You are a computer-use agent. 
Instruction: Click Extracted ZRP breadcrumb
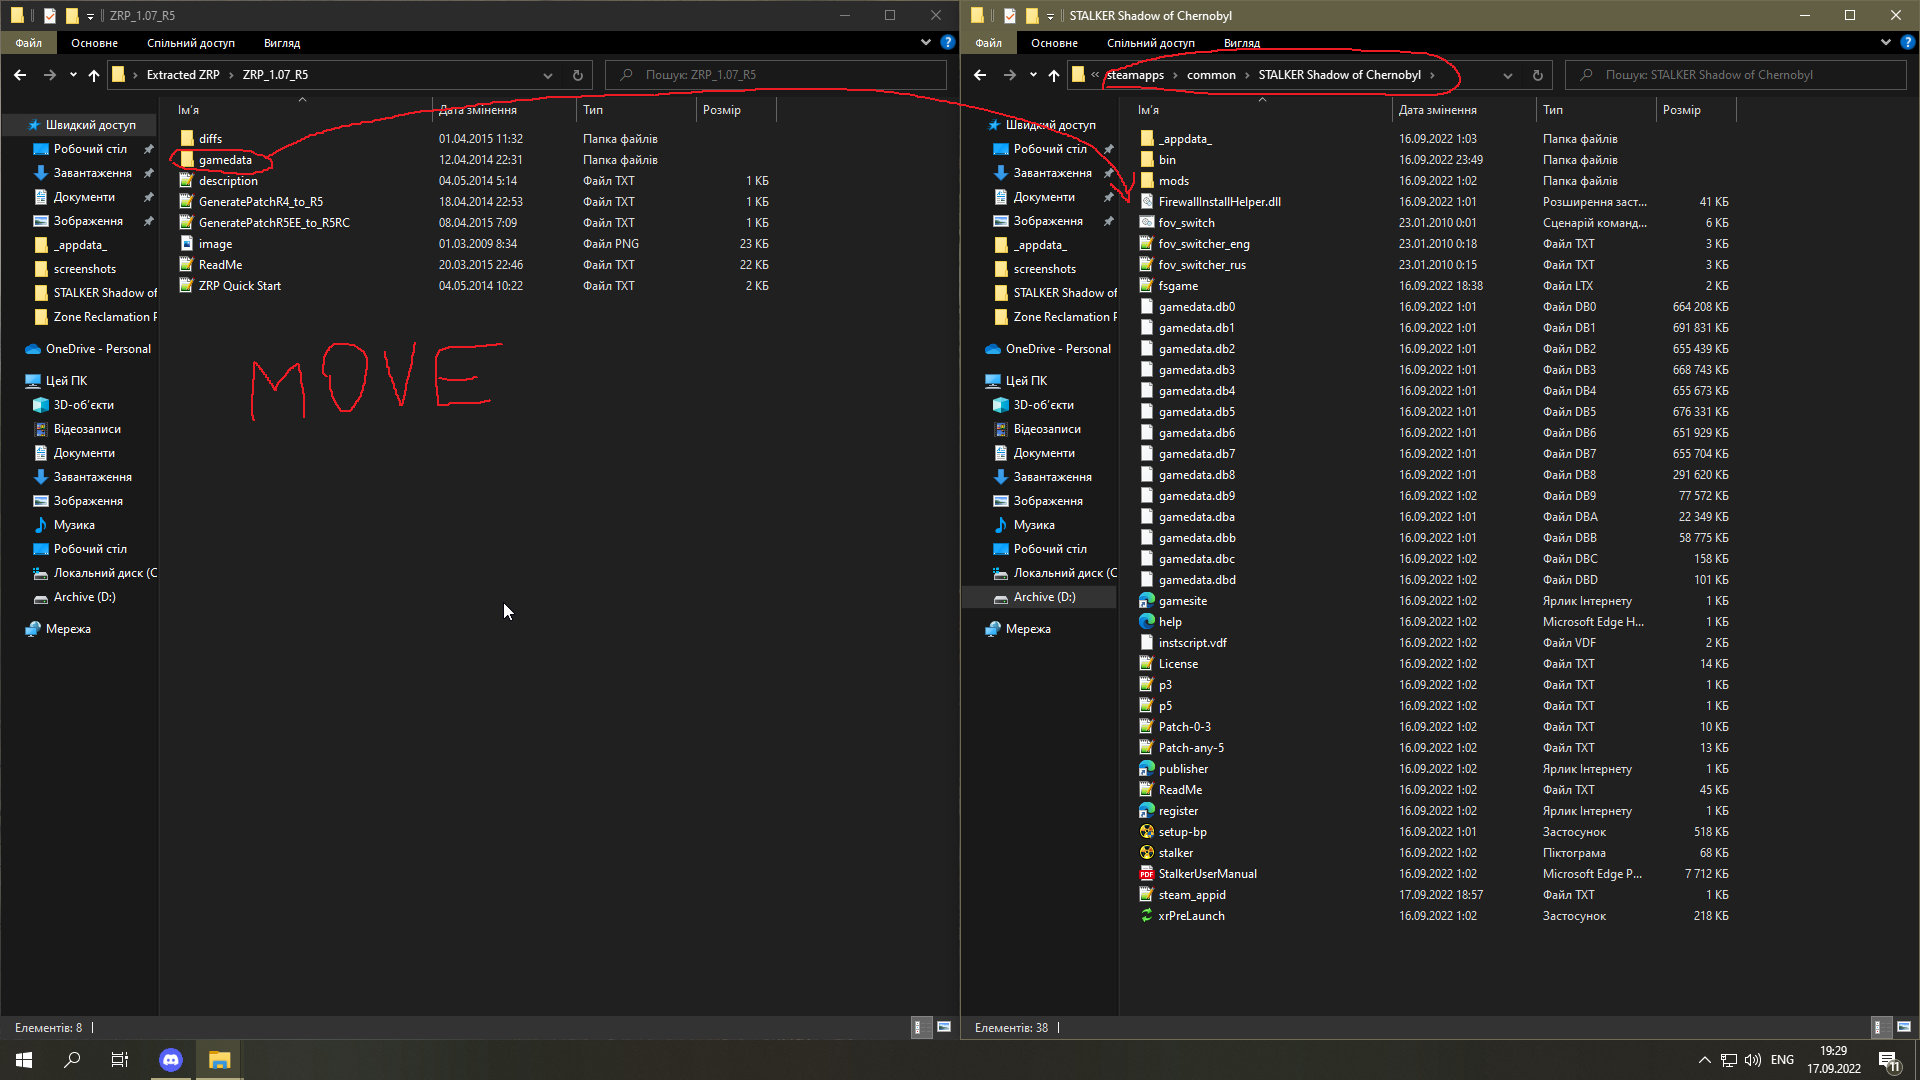point(183,75)
